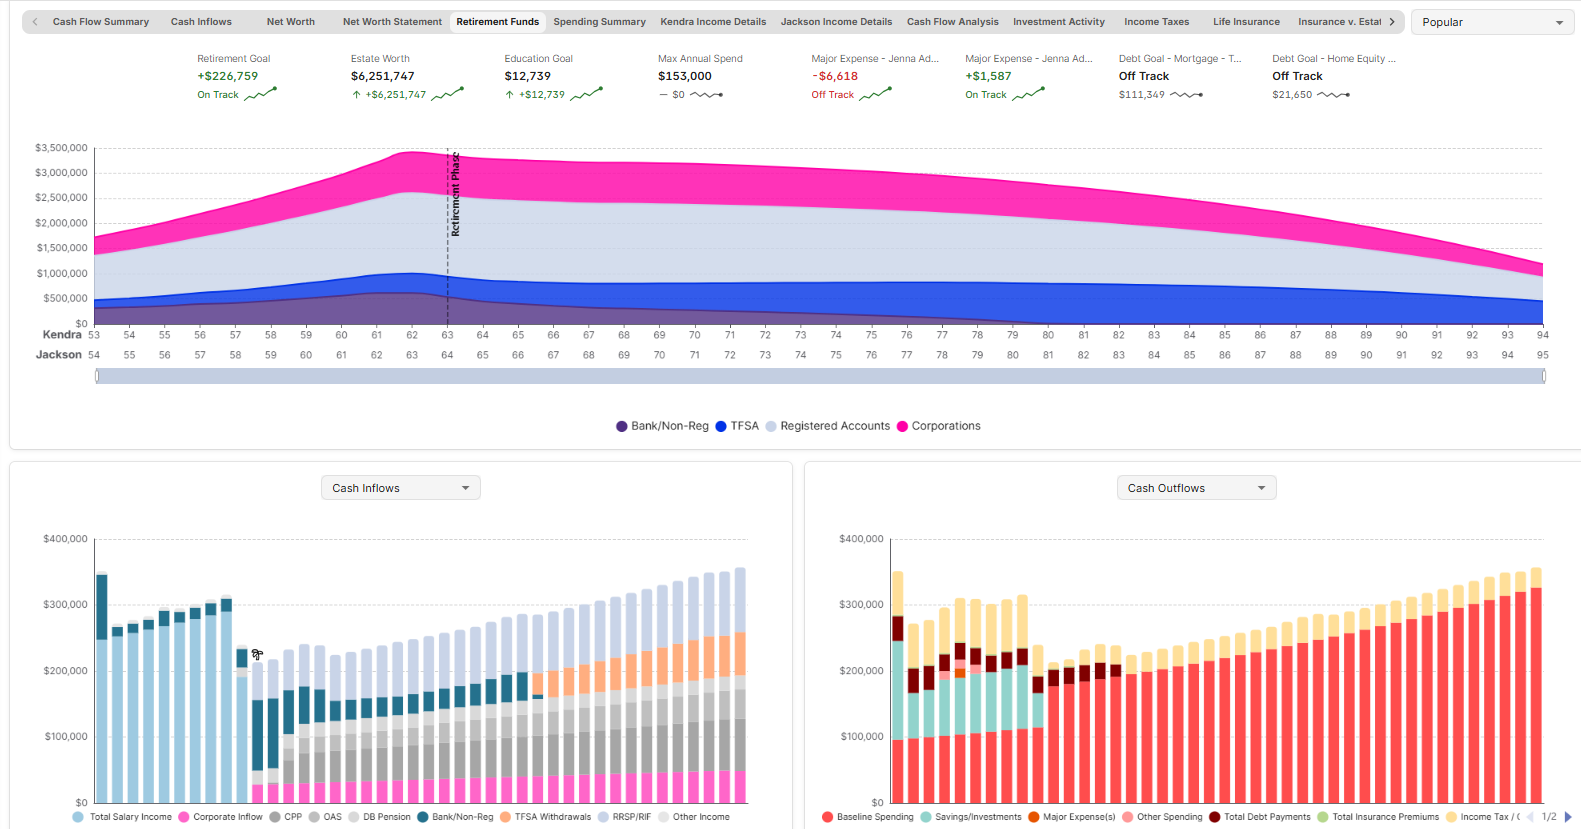Open the Cash Flow Summary tab
This screenshot has height=829, width=1581.
100,22
